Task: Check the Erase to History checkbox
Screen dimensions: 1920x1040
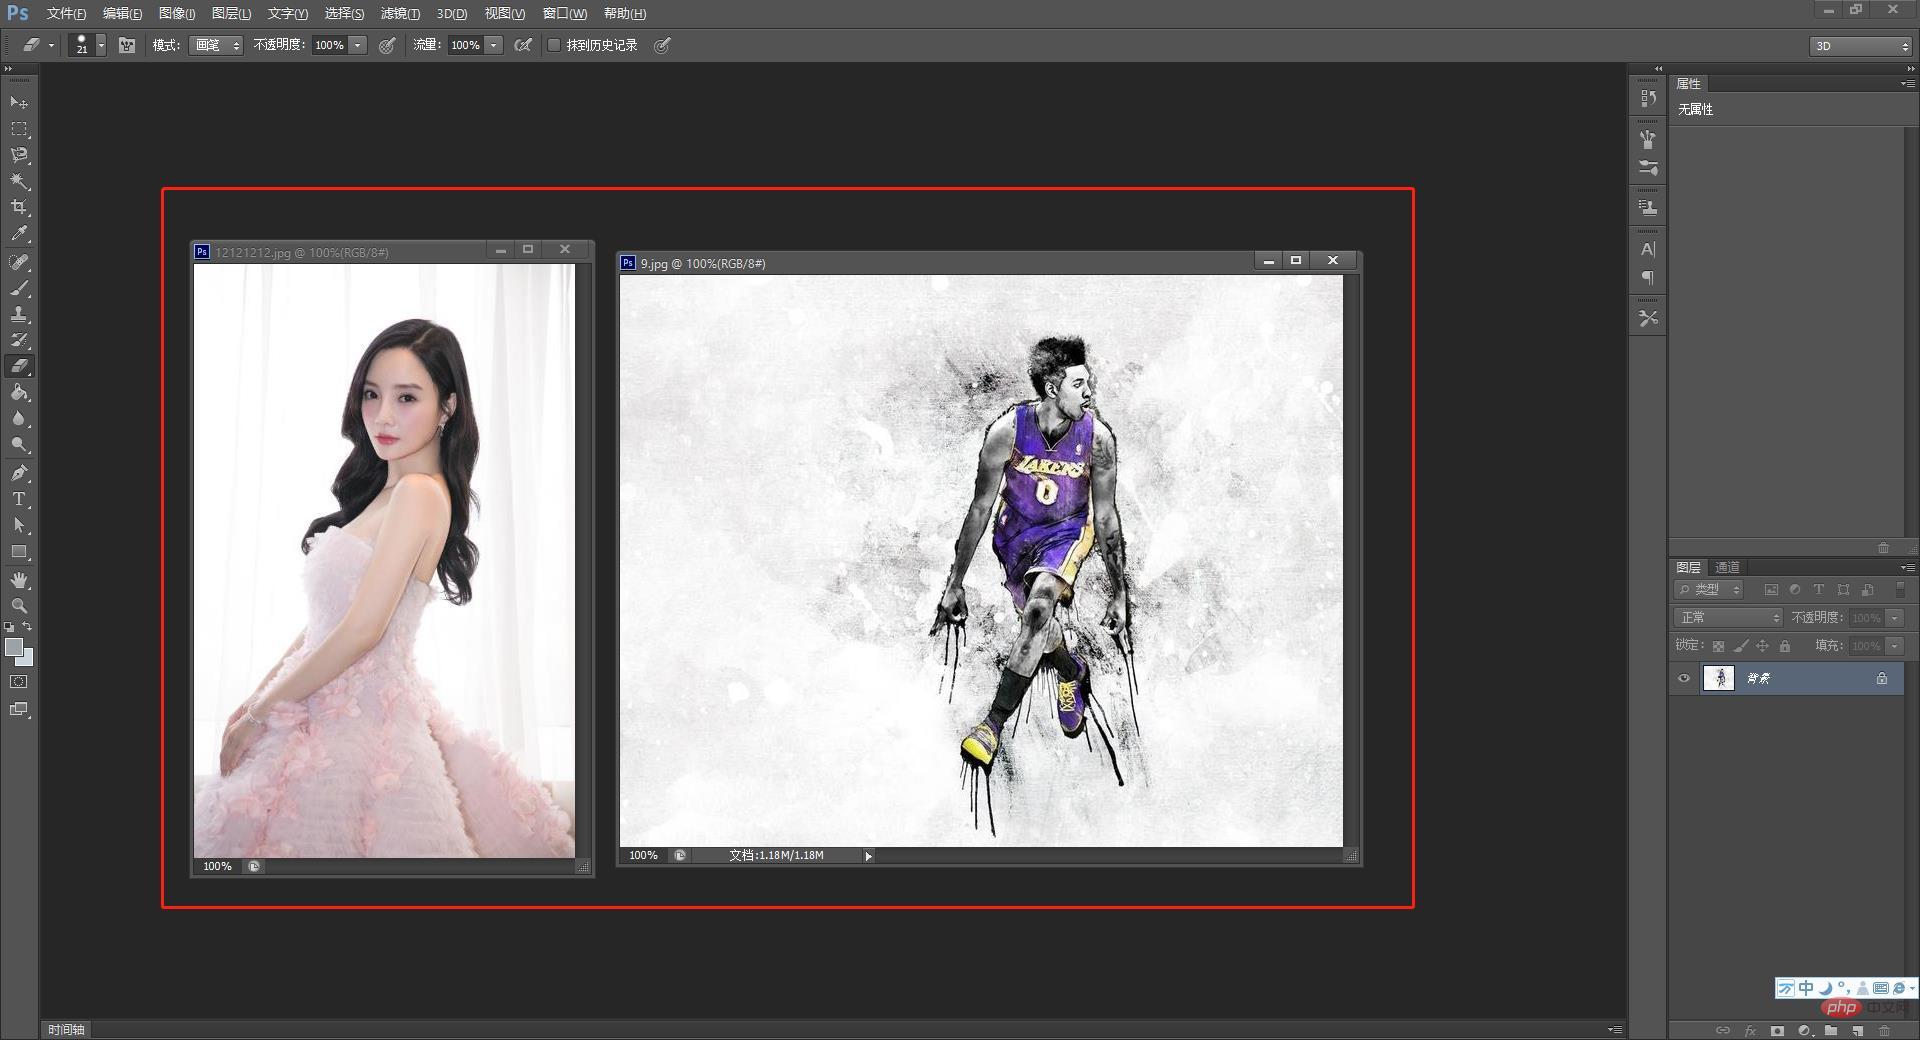Action: [x=554, y=45]
